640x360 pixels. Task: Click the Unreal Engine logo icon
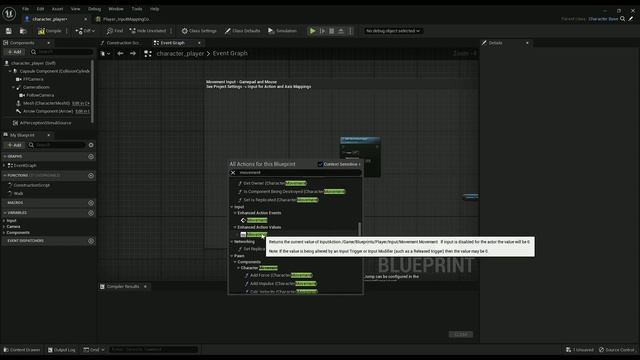(9, 14)
